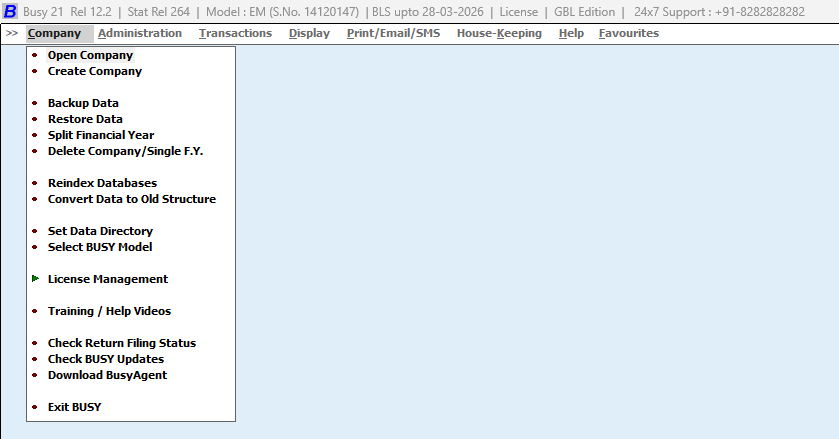Choose Check BUSY Updates
The width and height of the screenshot is (839, 439).
coord(105,359)
